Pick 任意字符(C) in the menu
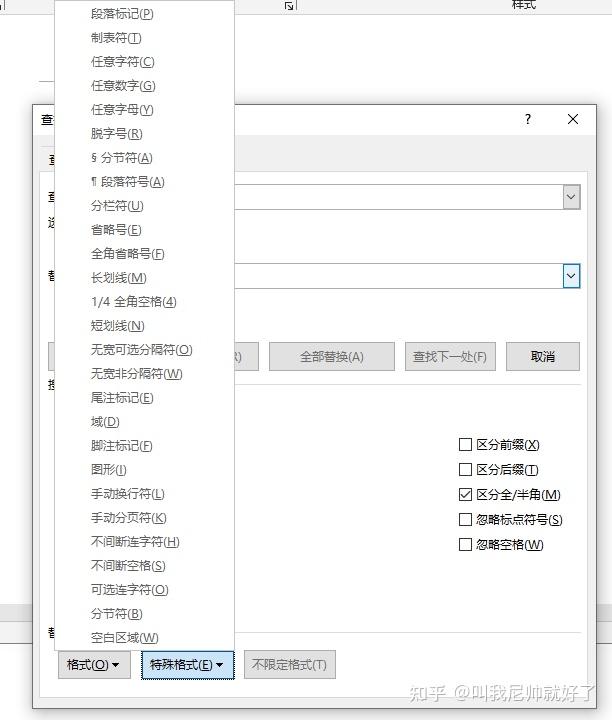The image size is (612, 720). (123, 62)
